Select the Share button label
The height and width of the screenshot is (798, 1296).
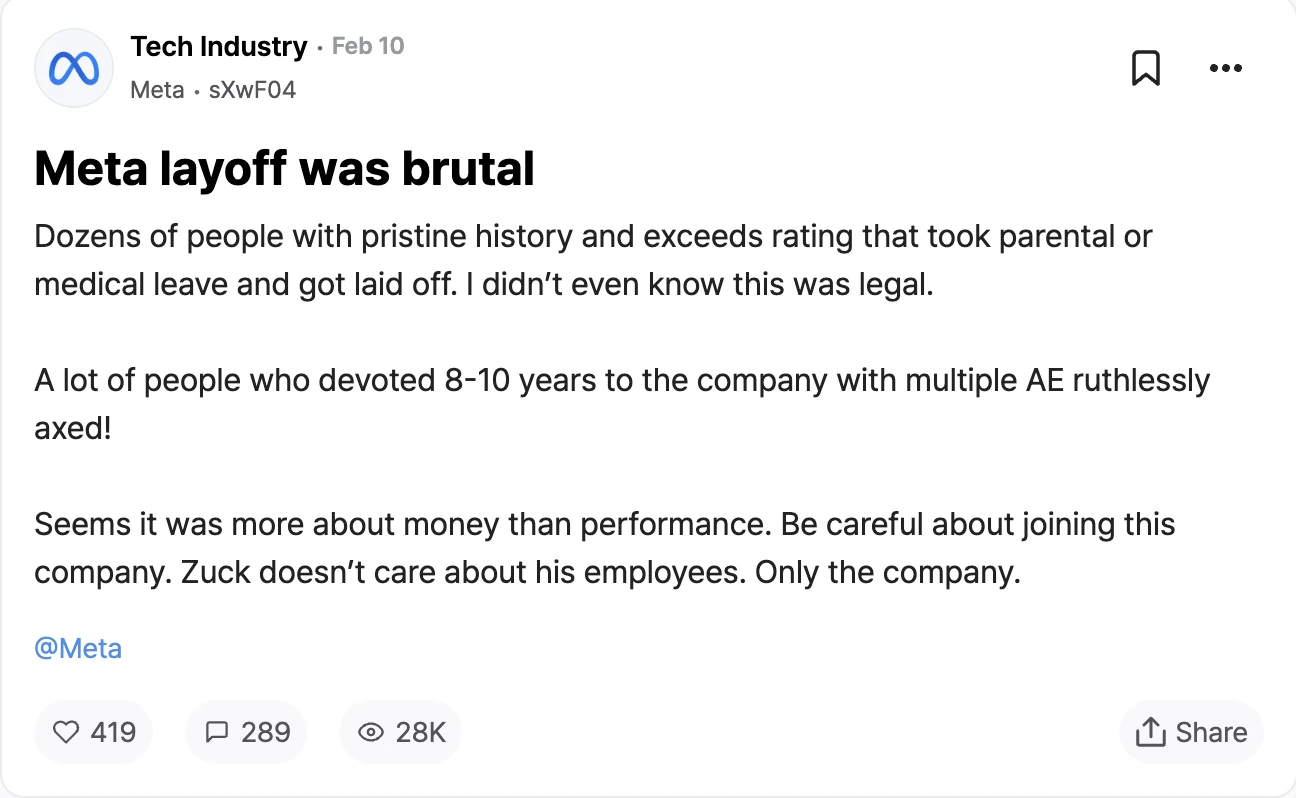click(1211, 732)
